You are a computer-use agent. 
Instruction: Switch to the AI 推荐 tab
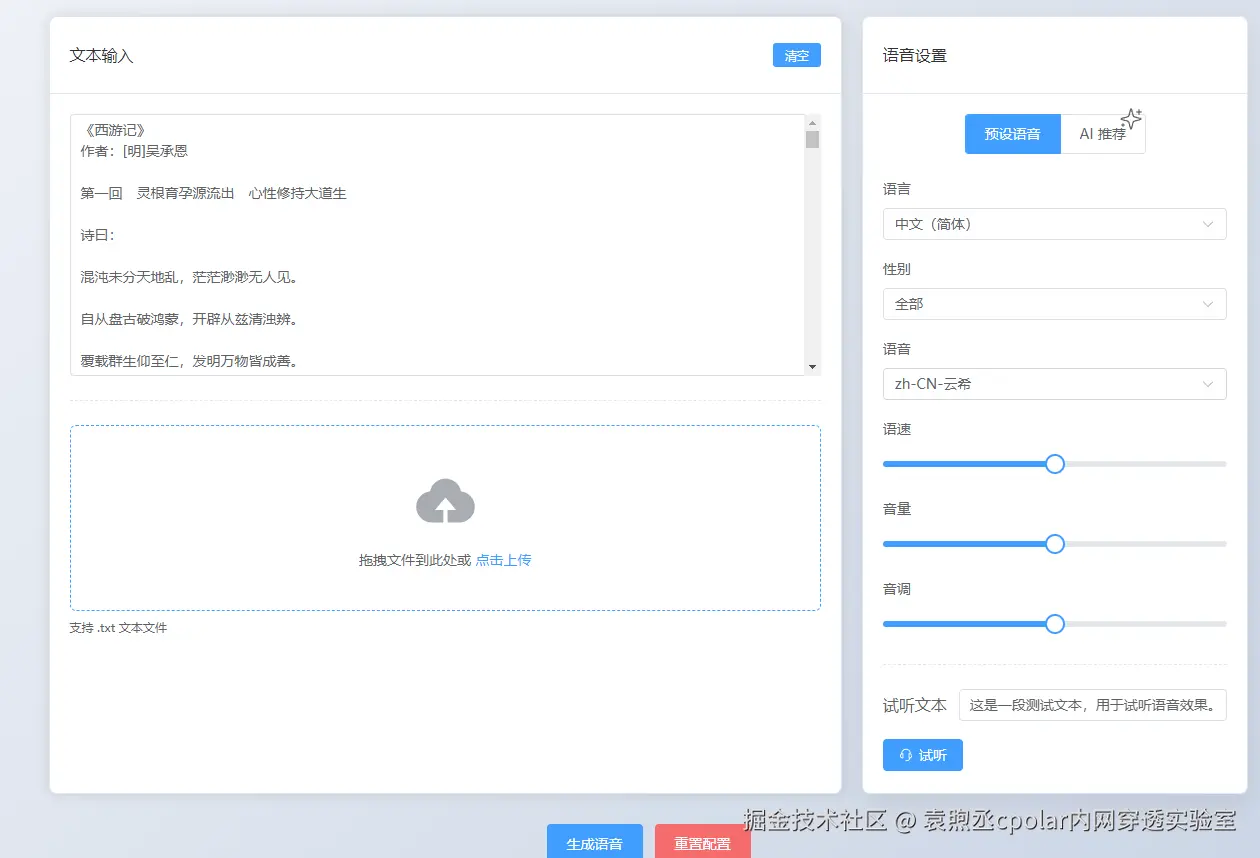click(x=1102, y=134)
